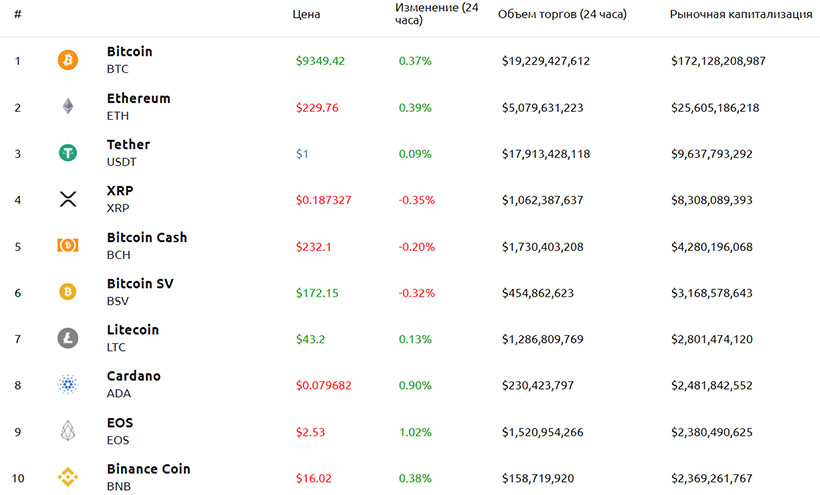The image size is (820, 495).
Task: Click the Bitcoin orange logo icon
Action: coord(68,60)
